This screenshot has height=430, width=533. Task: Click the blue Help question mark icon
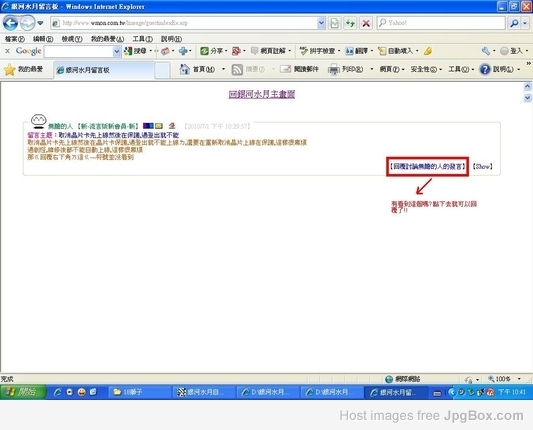coord(485,69)
